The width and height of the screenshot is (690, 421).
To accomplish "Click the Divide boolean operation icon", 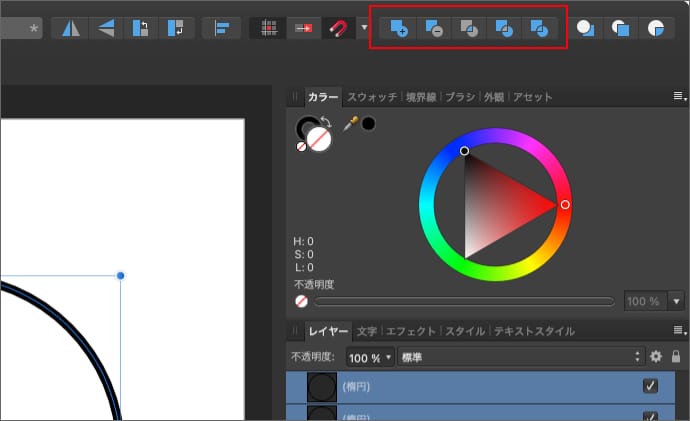I will click(539, 28).
